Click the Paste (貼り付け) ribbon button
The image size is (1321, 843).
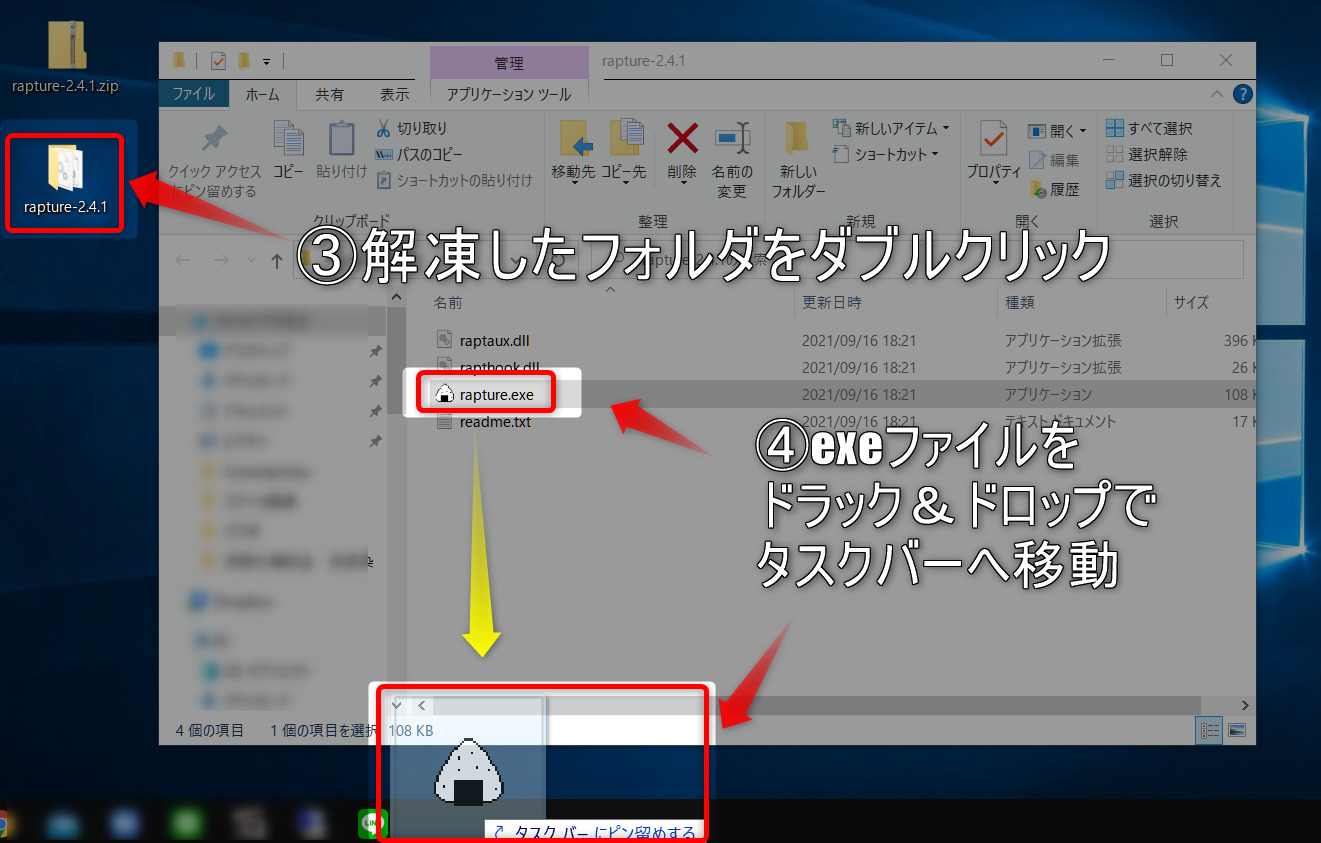pyautogui.click(x=342, y=150)
